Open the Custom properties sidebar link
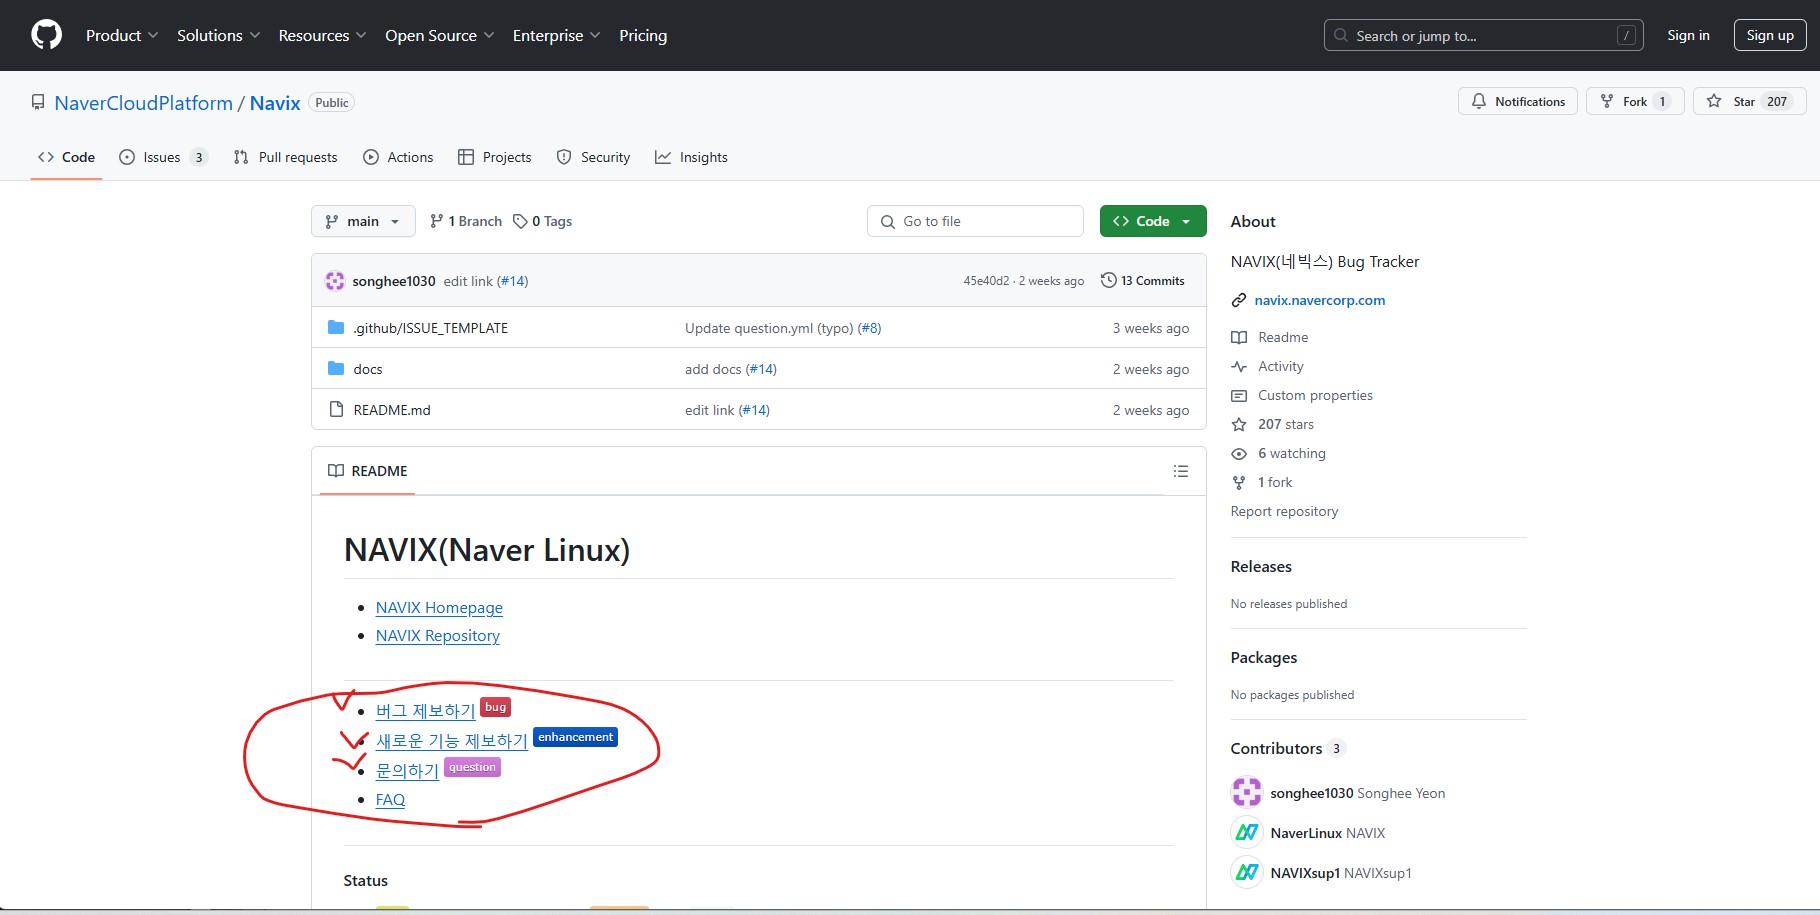Viewport: 1820px width, 915px height. pyautogui.click(x=1315, y=396)
